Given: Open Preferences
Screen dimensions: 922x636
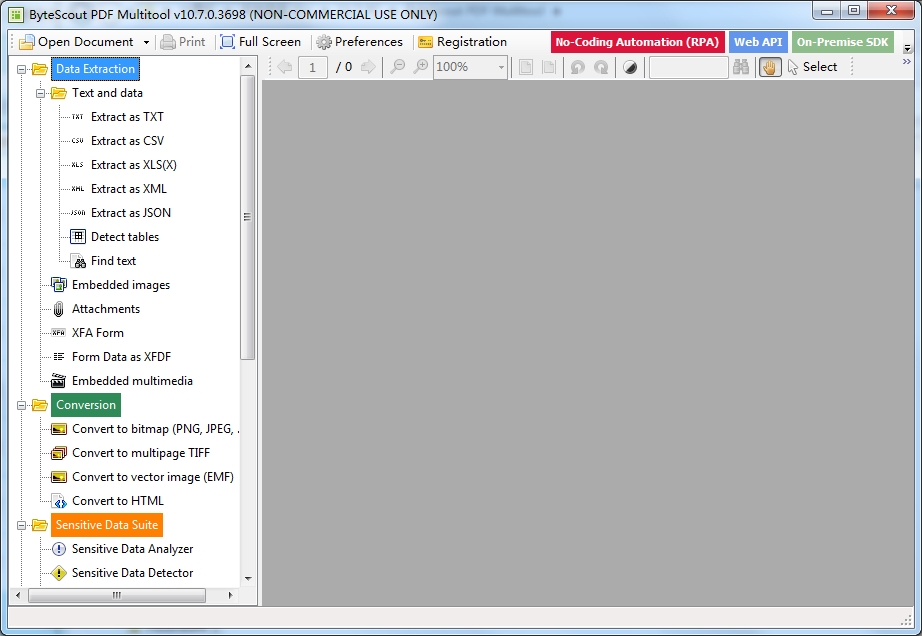Looking at the screenshot, I should (359, 42).
